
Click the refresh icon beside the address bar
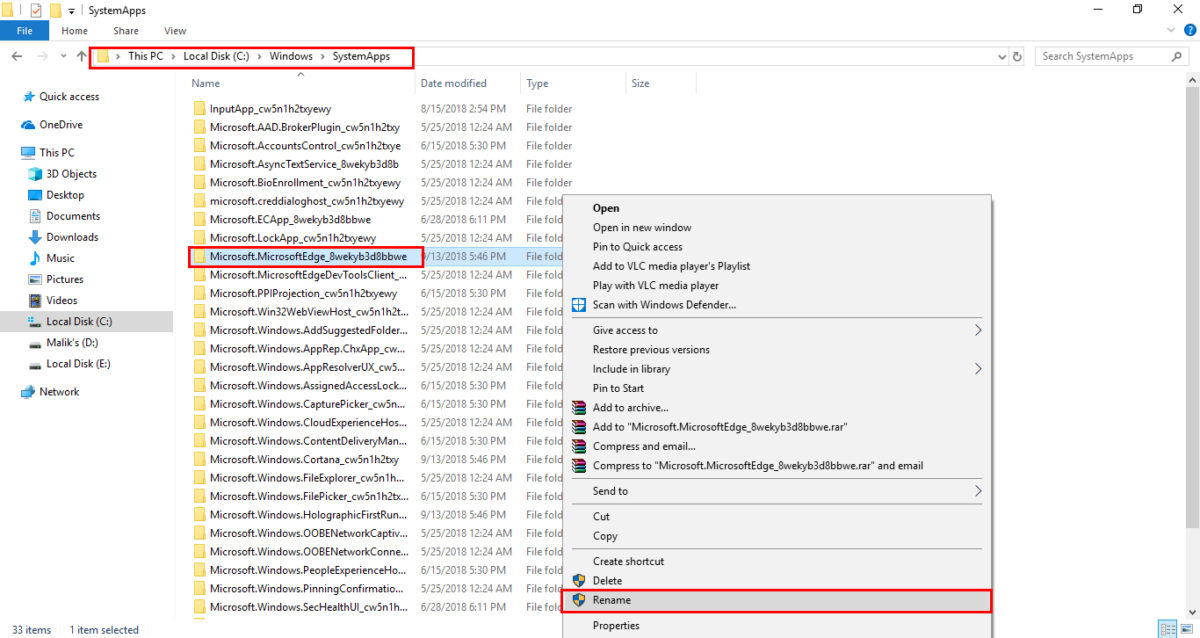click(1018, 57)
